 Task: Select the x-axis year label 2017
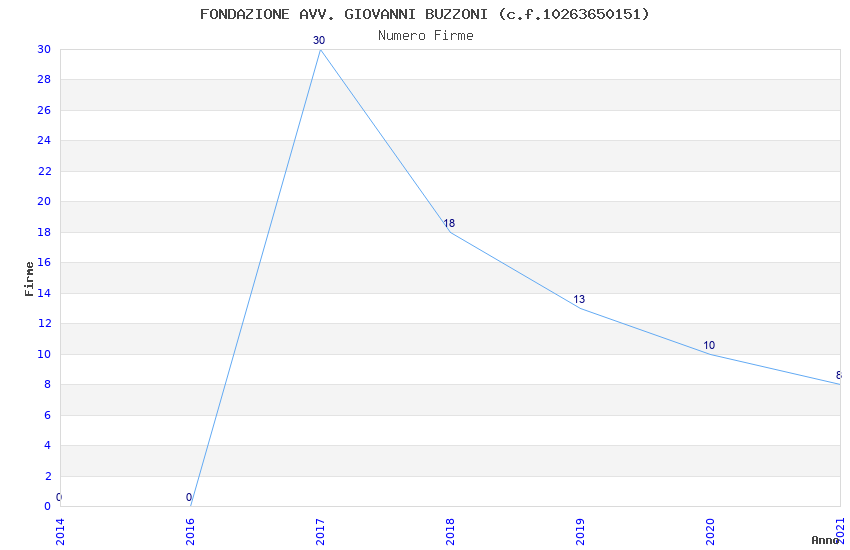click(x=320, y=532)
